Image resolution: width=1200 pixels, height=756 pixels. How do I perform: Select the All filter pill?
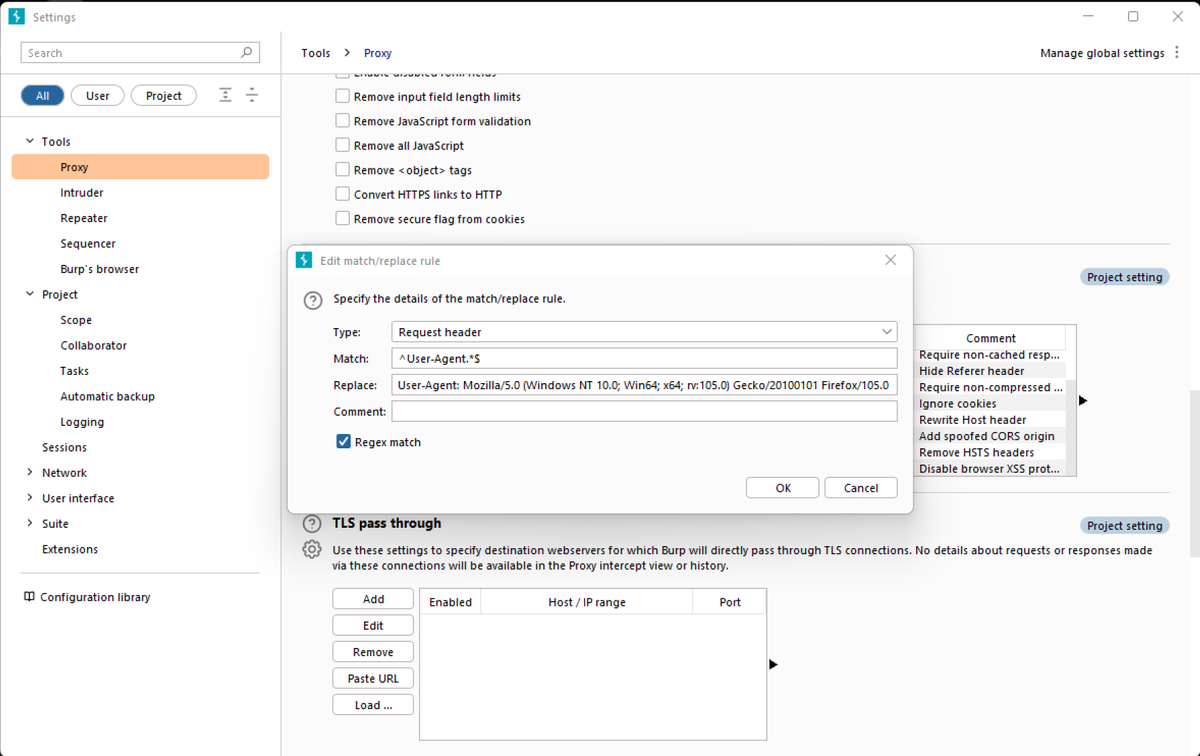click(x=42, y=96)
